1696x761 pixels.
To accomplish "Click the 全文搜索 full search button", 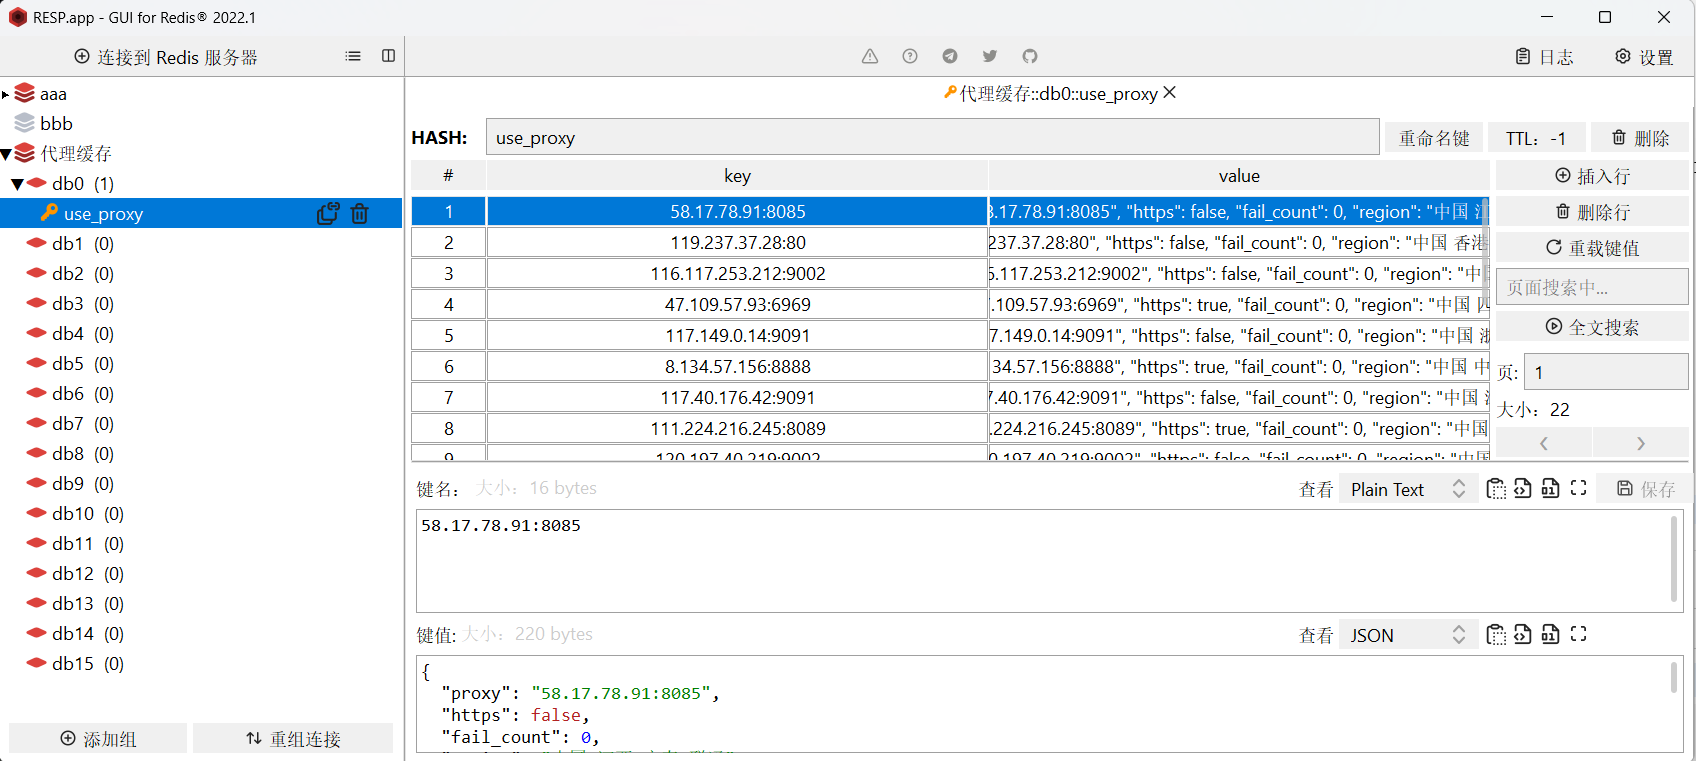I will point(1592,327).
